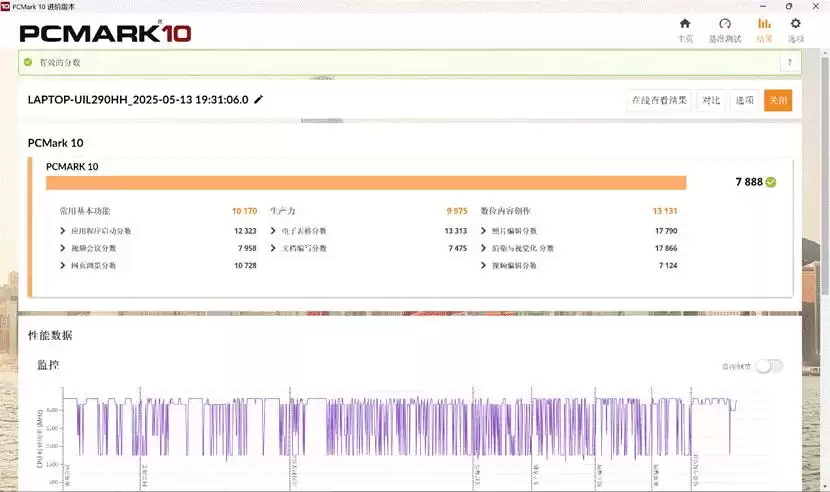The image size is (830, 492).
Task: Select the 结果 bar chart icon
Action: (x=764, y=24)
